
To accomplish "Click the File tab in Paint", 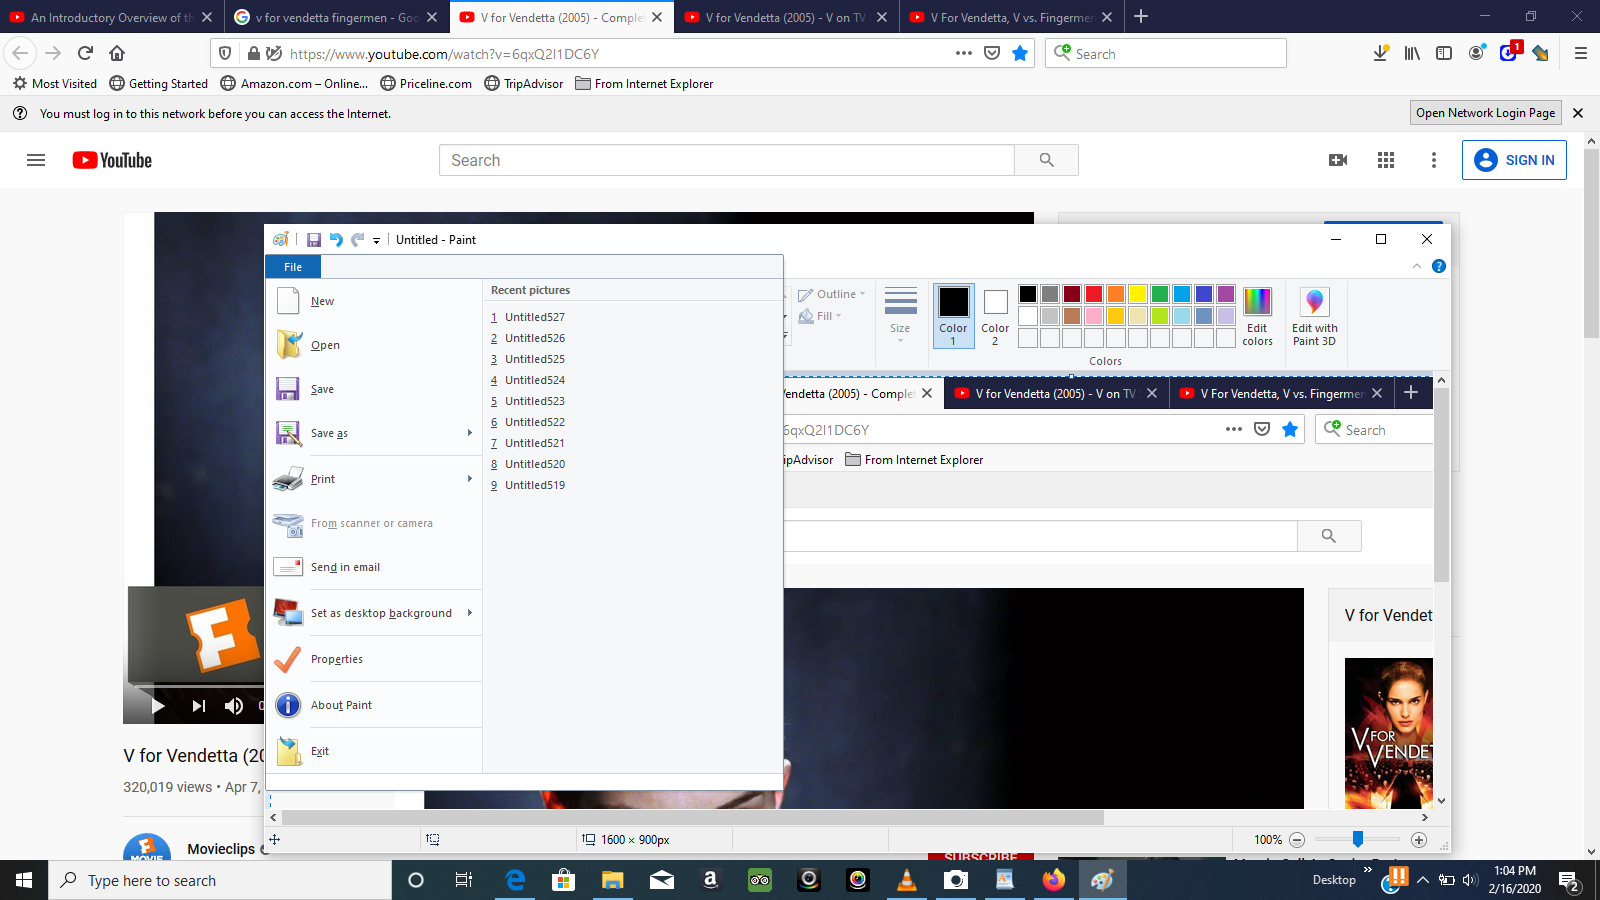I will (x=293, y=267).
